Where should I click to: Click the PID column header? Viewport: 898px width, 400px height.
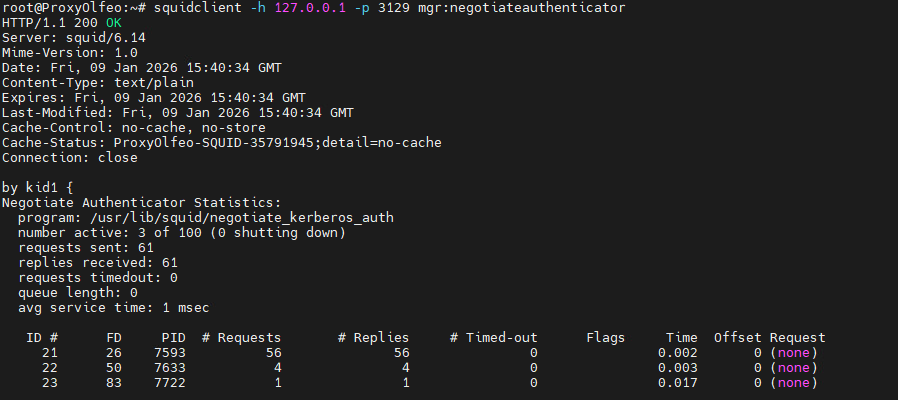pyautogui.click(x=168, y=338)
